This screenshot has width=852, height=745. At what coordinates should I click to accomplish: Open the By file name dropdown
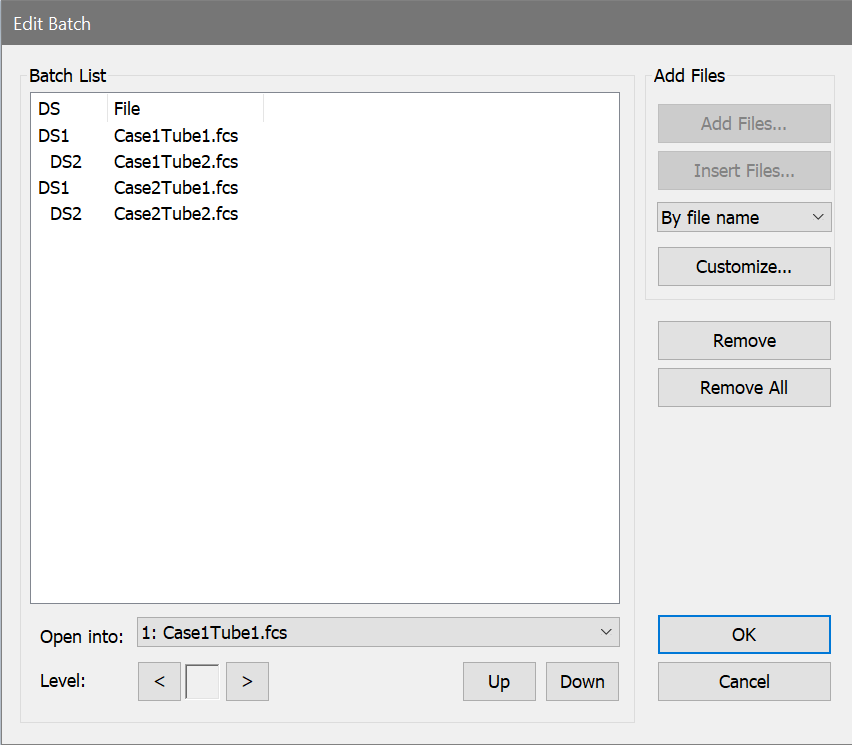(x=744, y=217)
